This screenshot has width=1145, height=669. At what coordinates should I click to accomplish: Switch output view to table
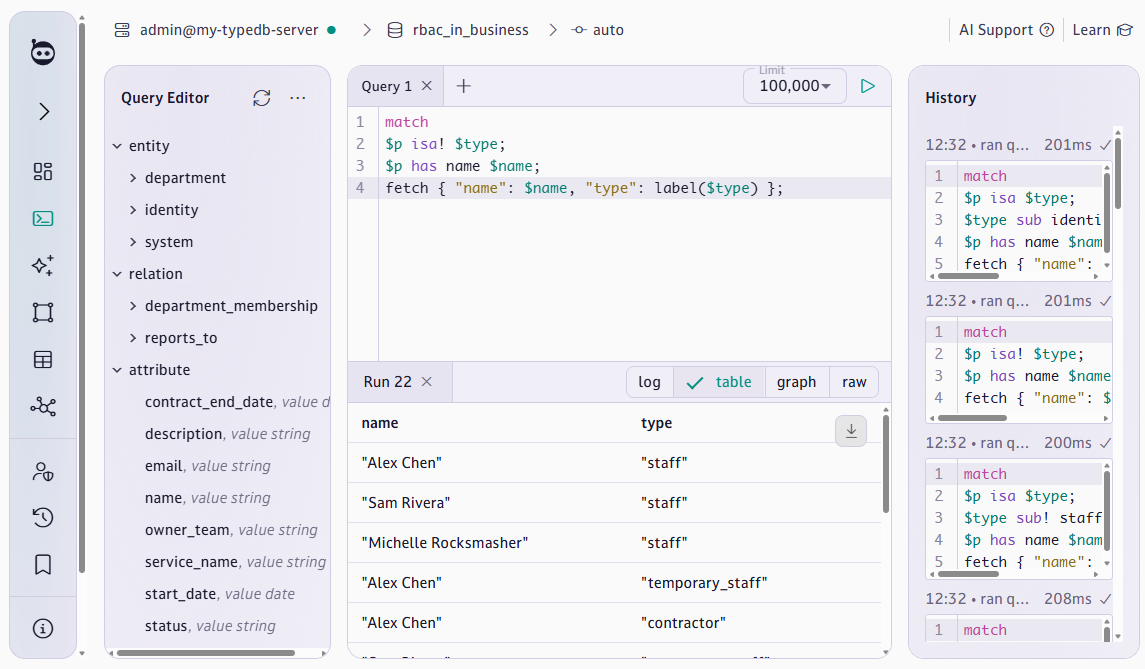[x=719, y=382]
